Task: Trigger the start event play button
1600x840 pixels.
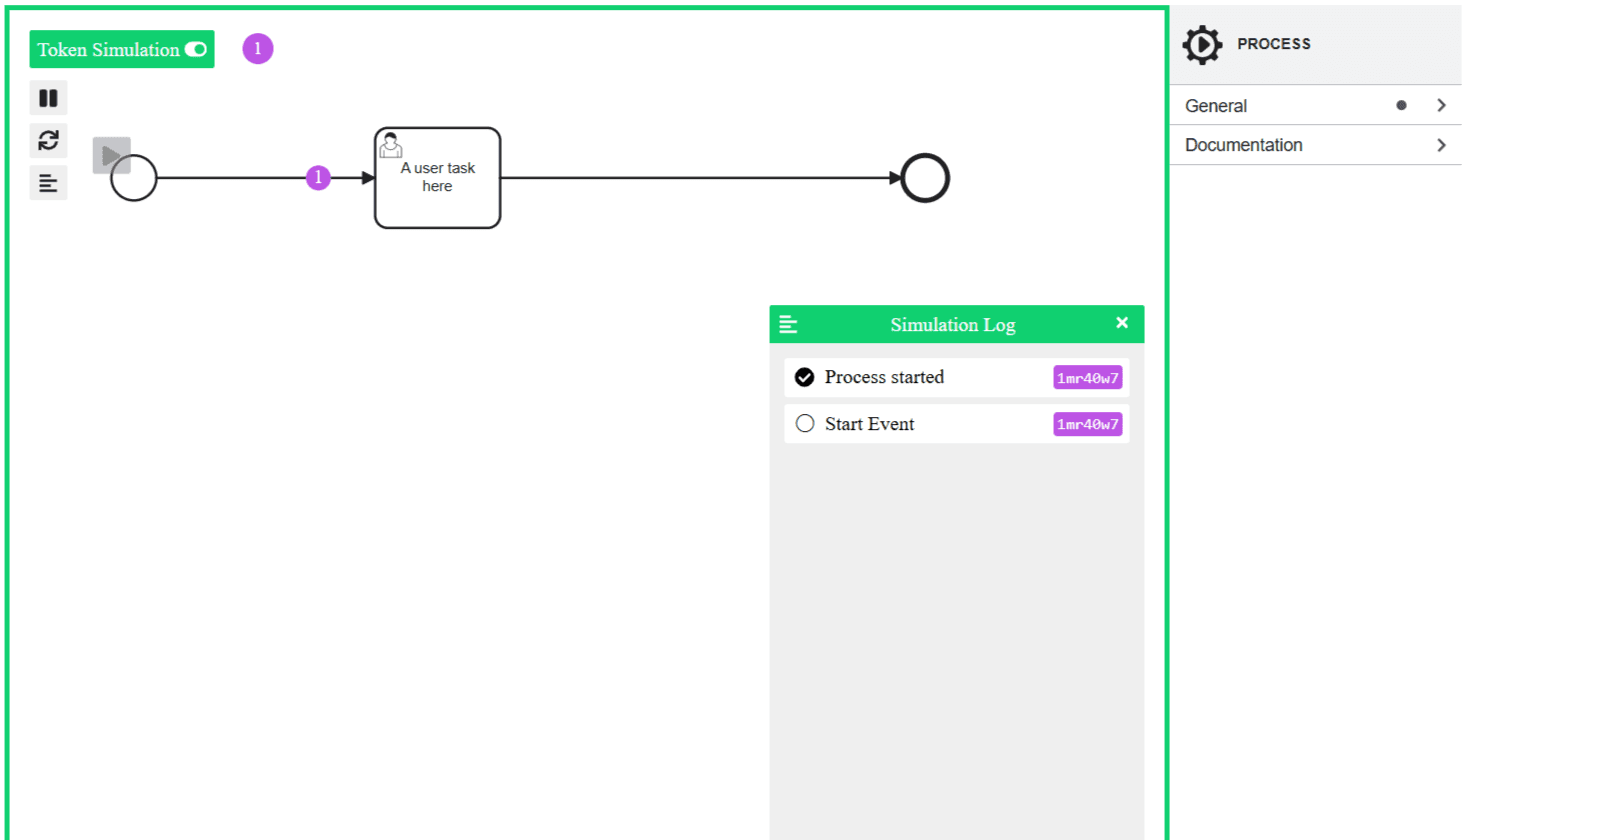Action: (x=110, y=155)
